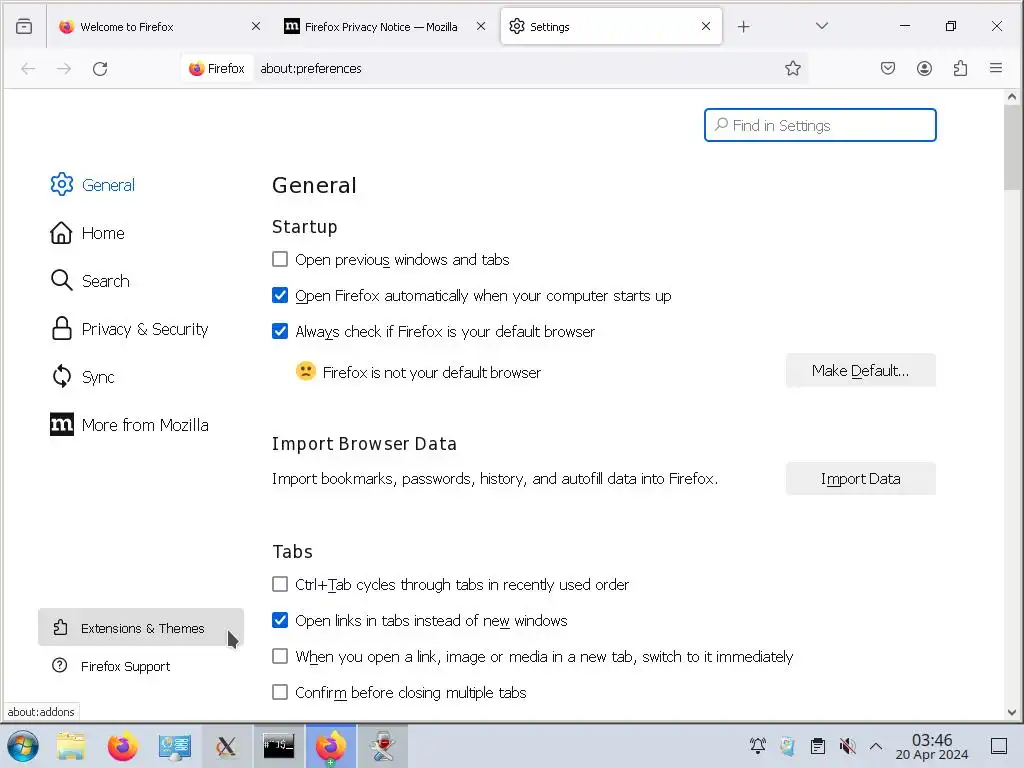Image resolution: width=1024 pixels, height=768 pixels.
Task: Switch to Welcome to Firefox tab
Action: (159, 27)
